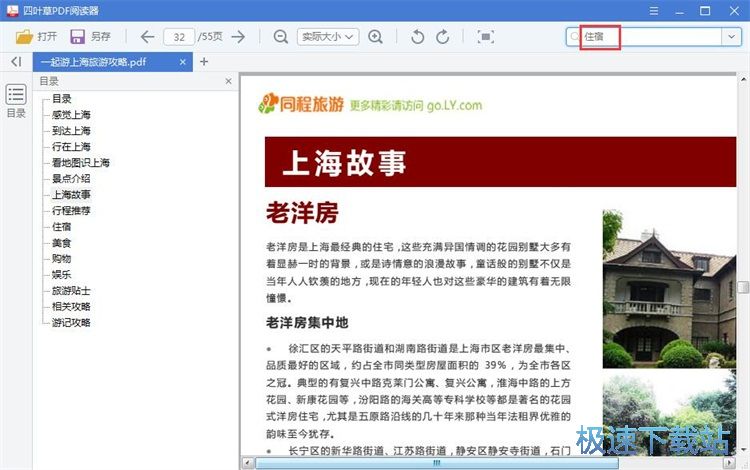Rotate page clockwise

(443, 37)
